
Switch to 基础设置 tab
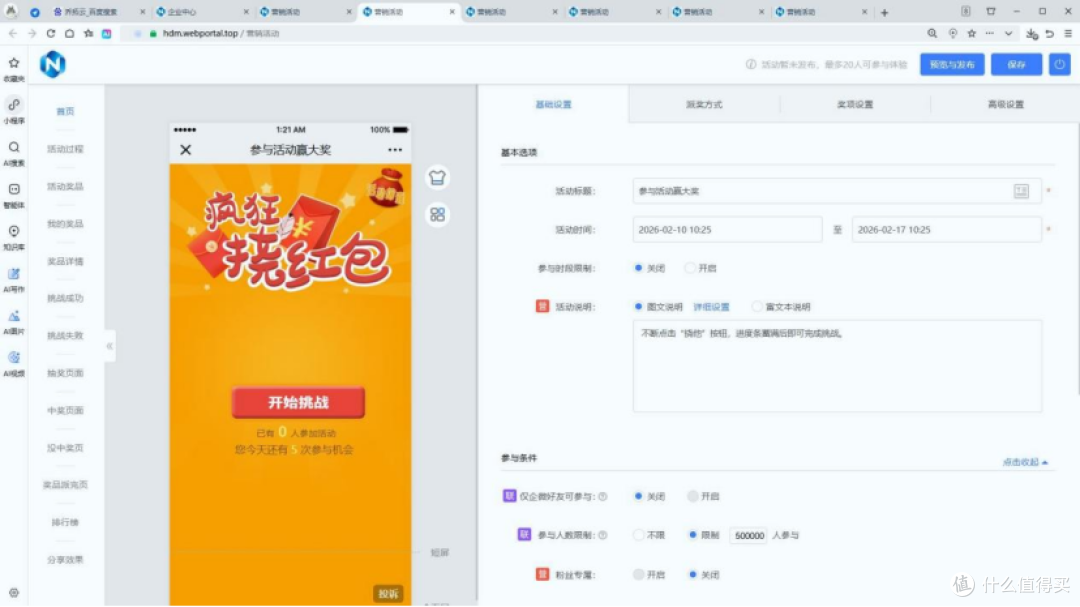[x=553, y=105]
